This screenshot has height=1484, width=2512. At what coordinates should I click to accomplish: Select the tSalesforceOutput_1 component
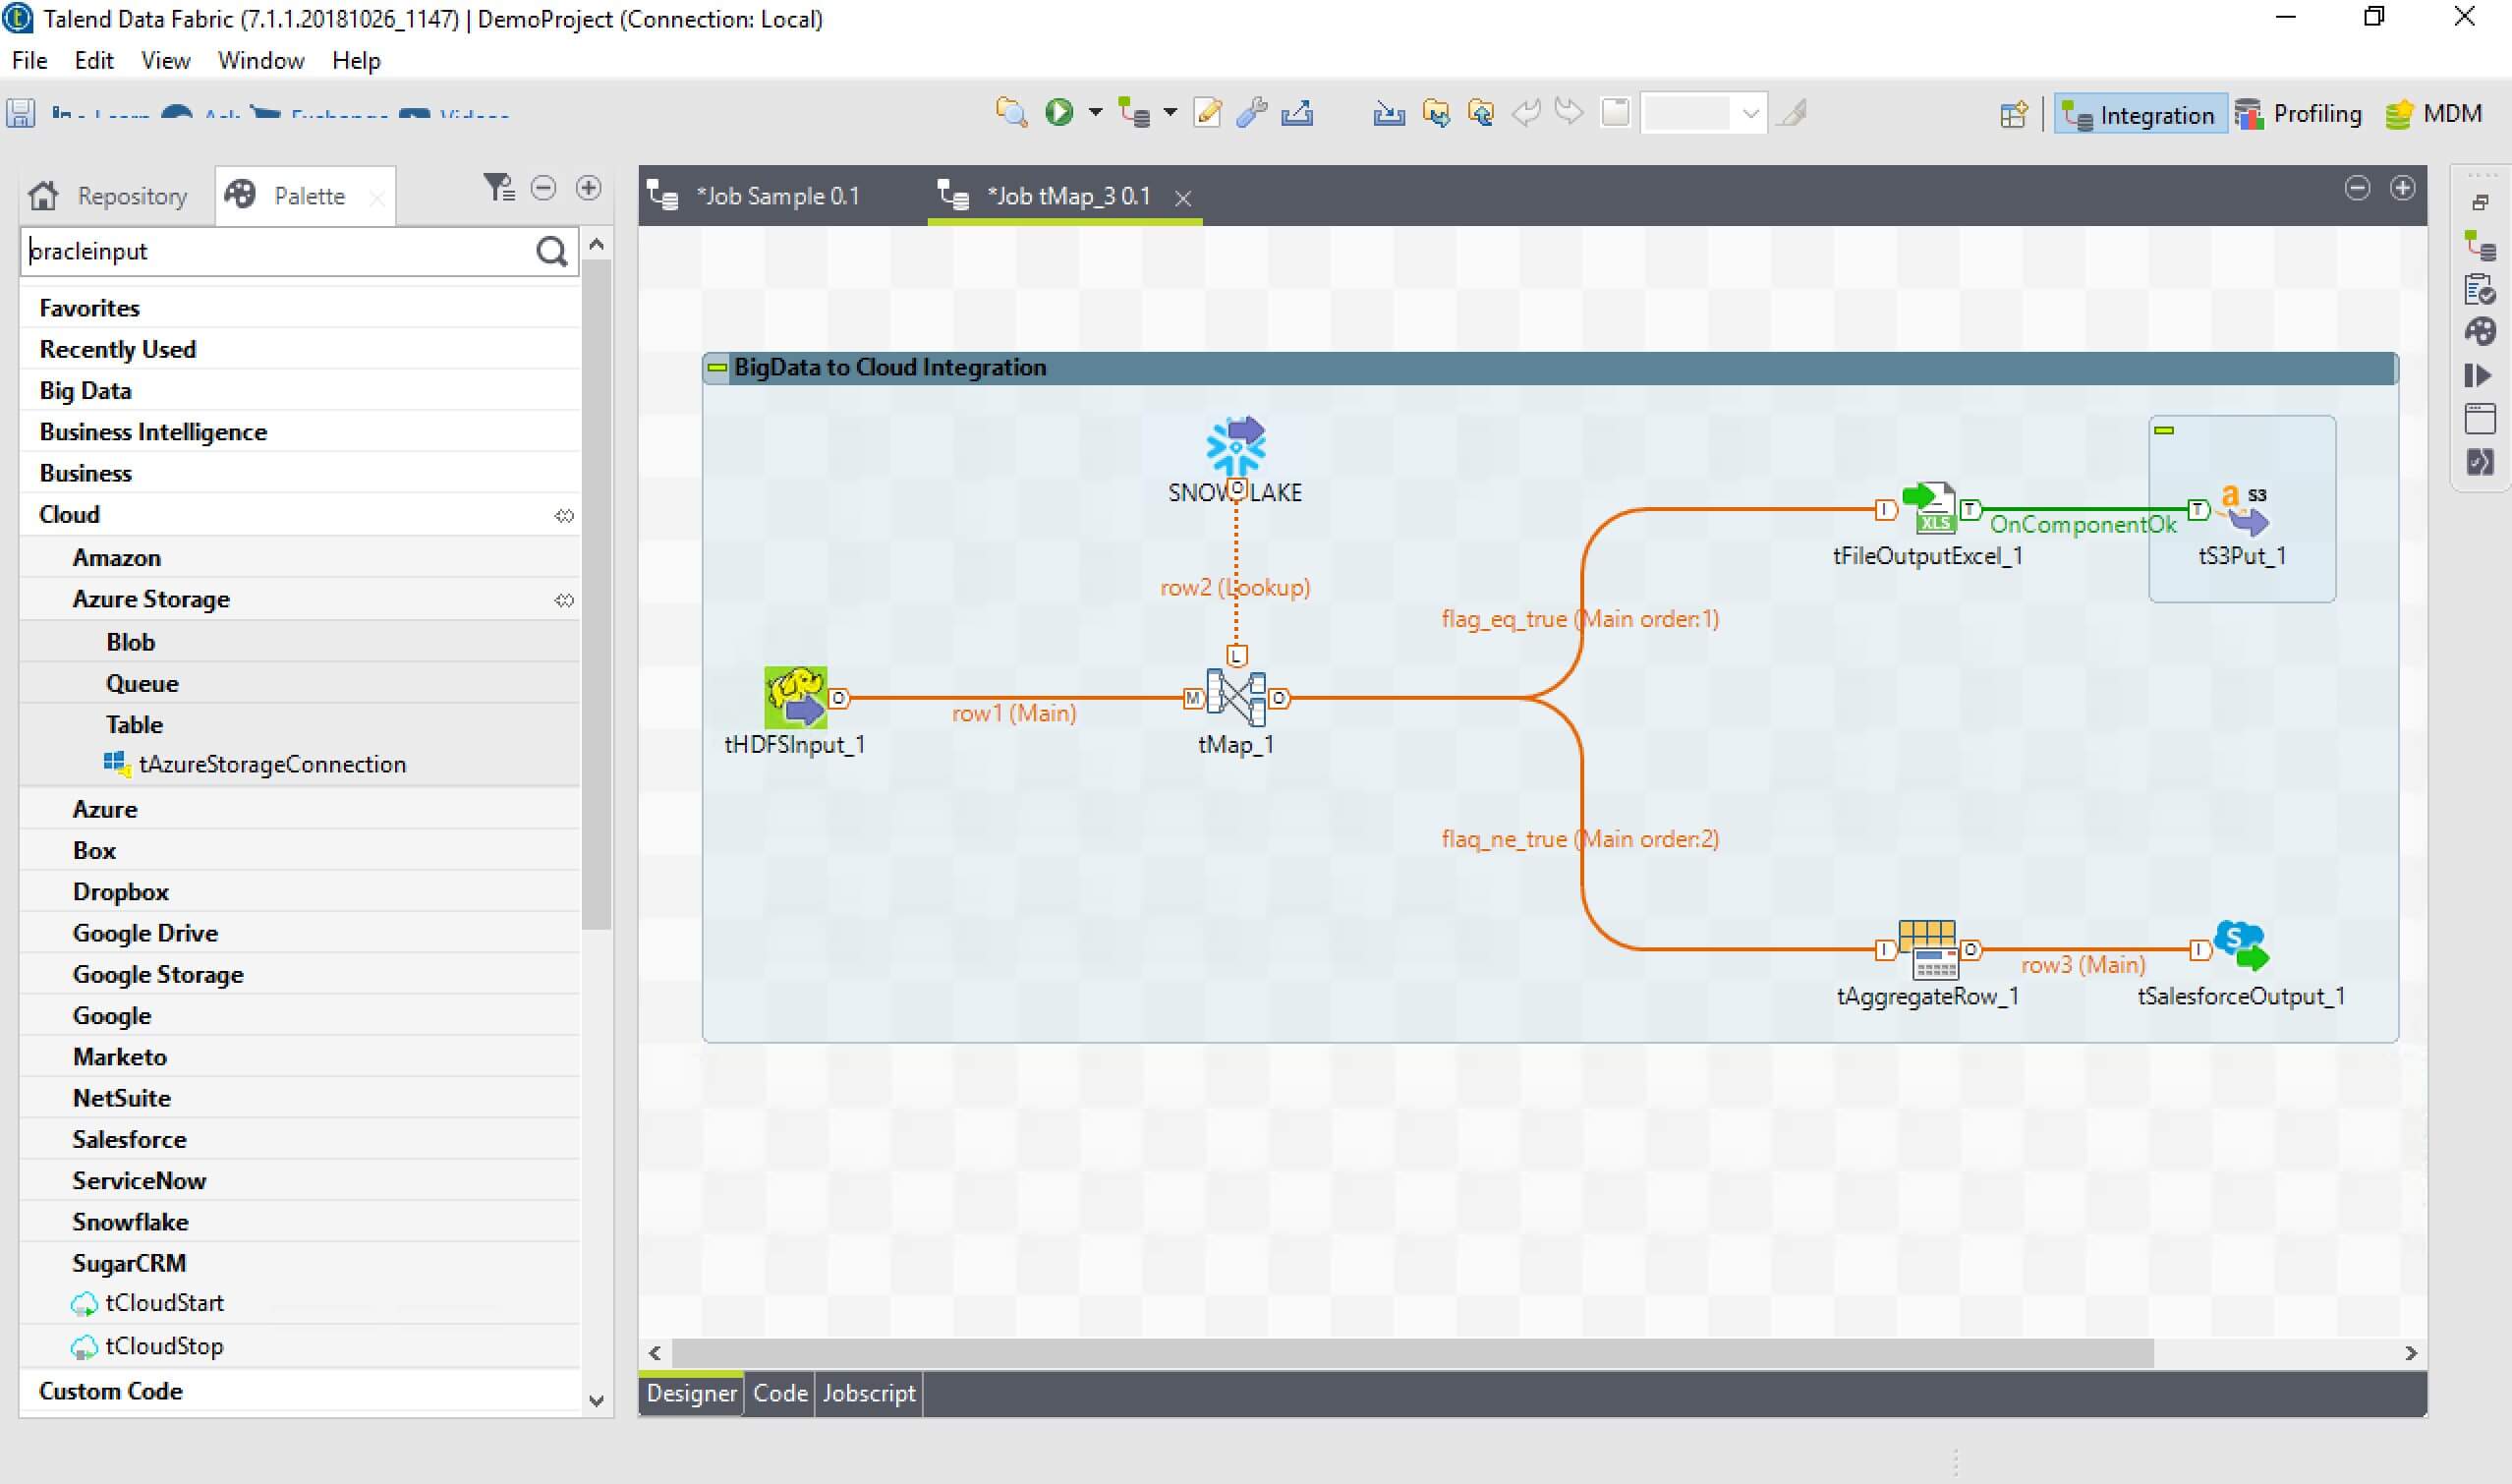[2241, 946]
